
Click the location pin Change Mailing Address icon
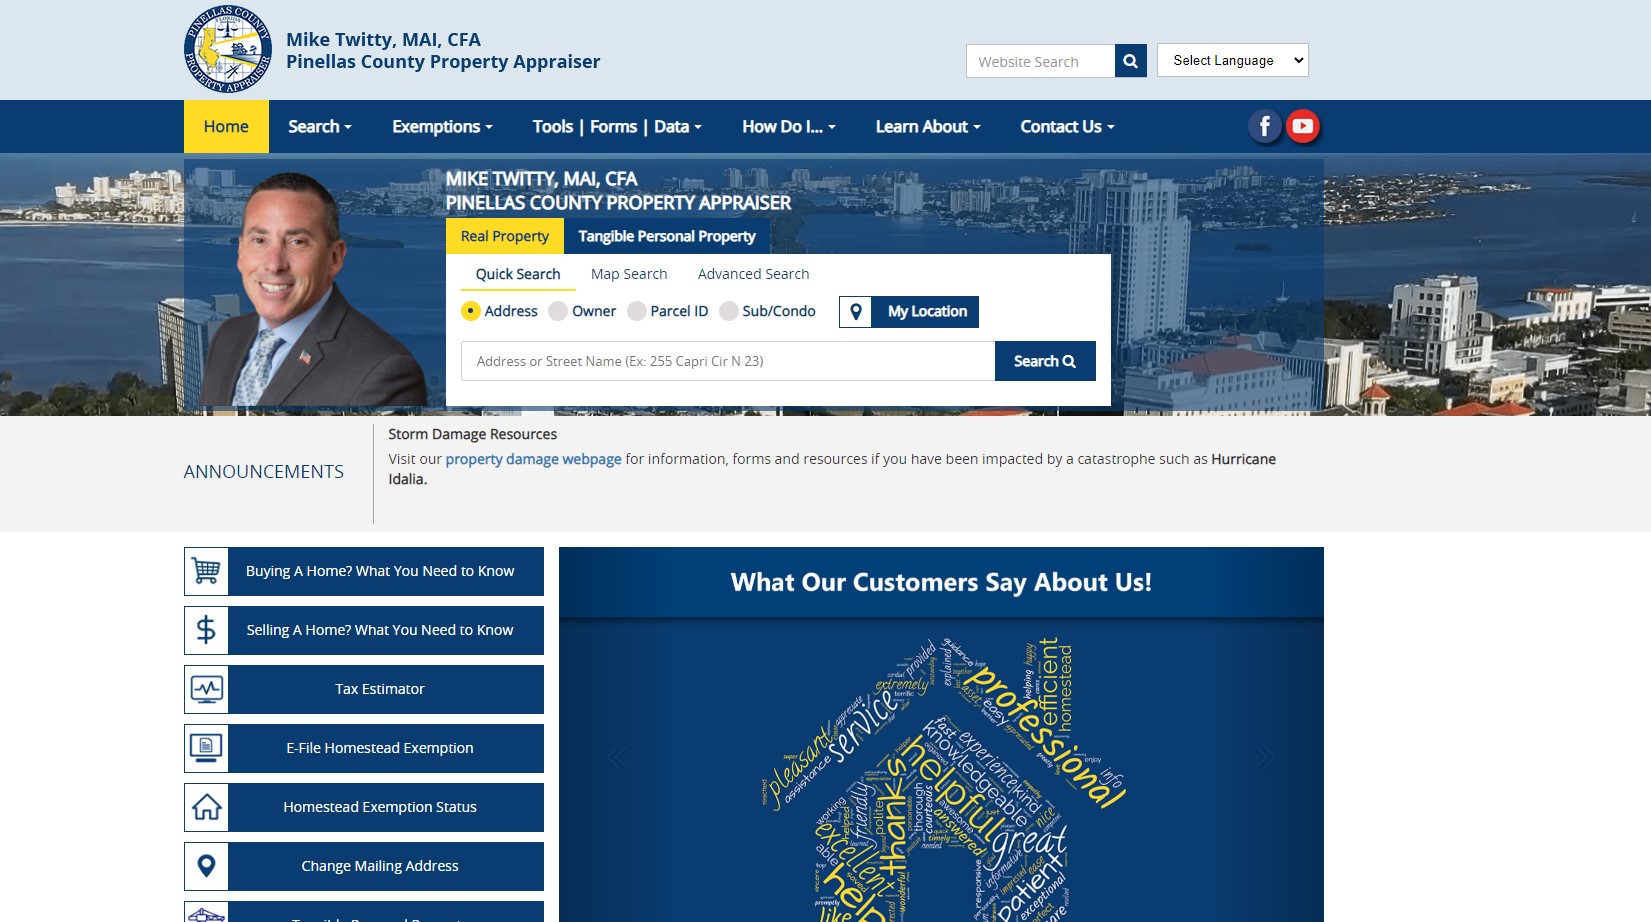point(206,866)
